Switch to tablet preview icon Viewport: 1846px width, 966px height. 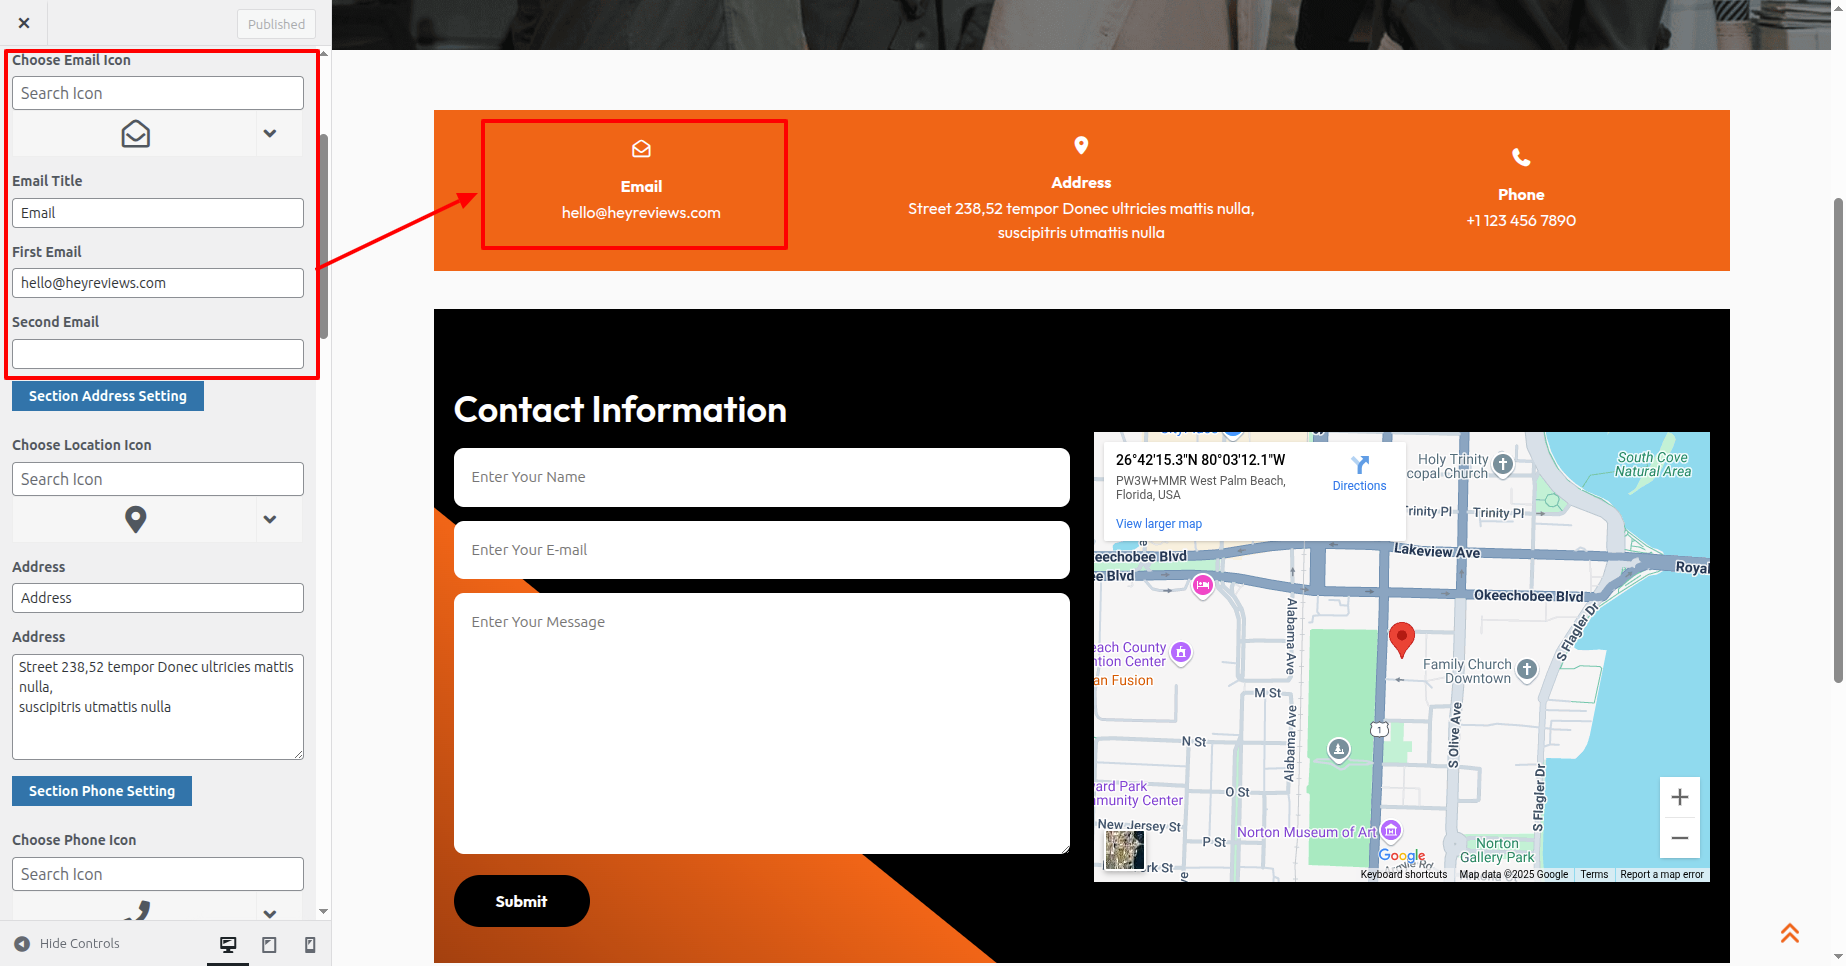(x=269, y=945)
